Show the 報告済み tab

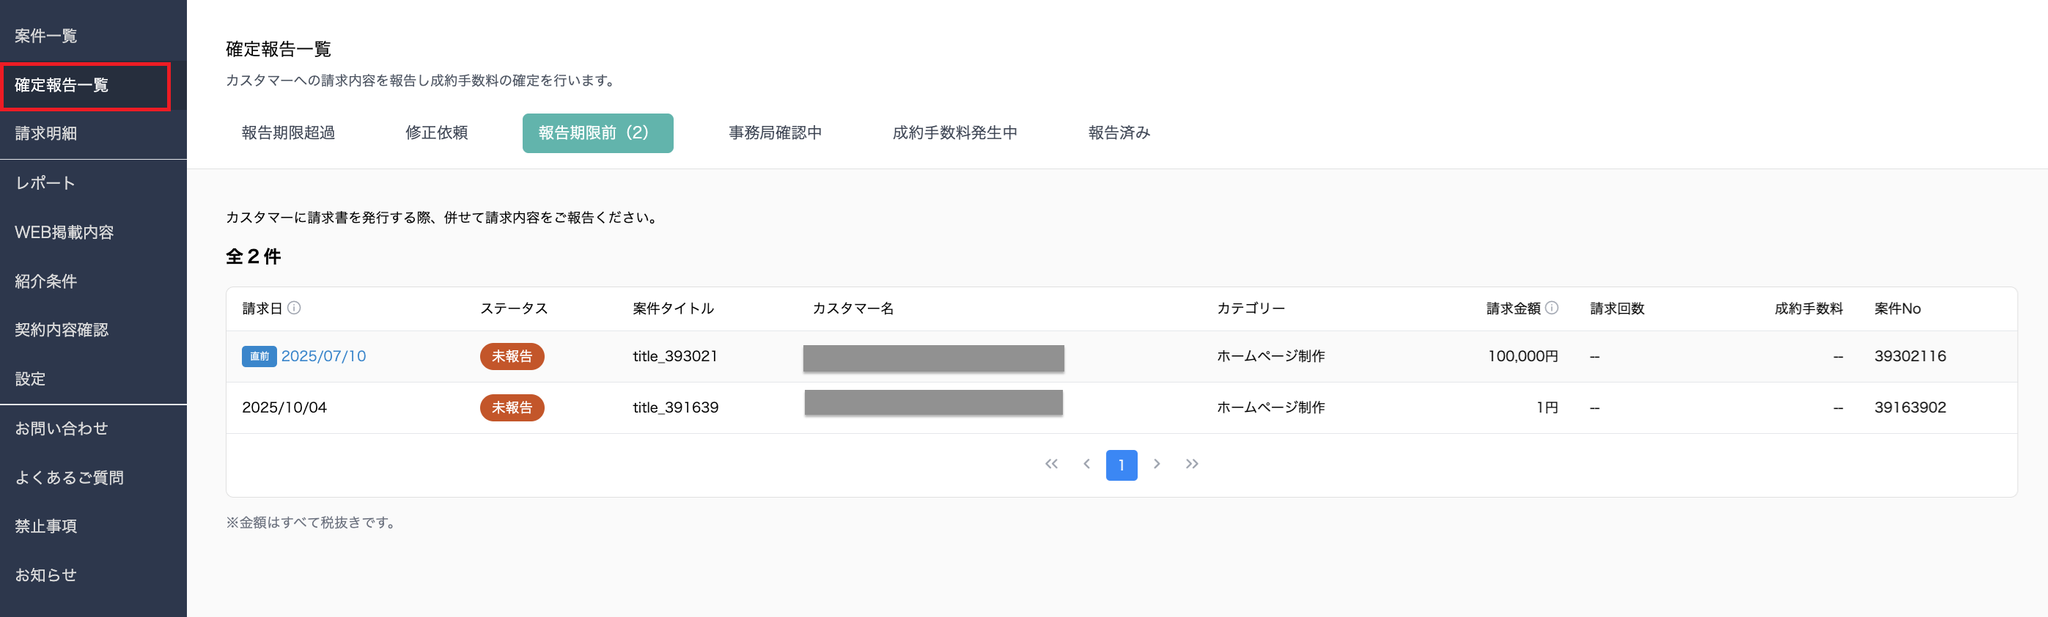1119,133
